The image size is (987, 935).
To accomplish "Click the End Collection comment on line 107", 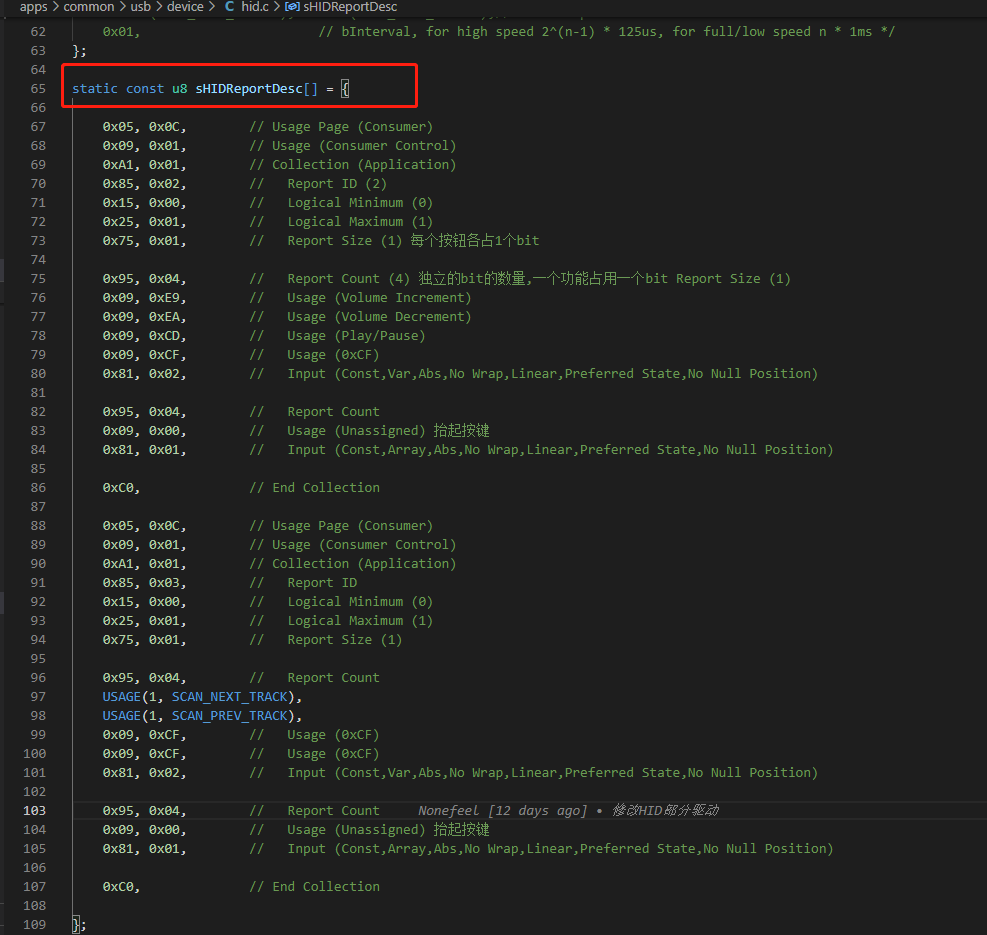I will 315,887.
